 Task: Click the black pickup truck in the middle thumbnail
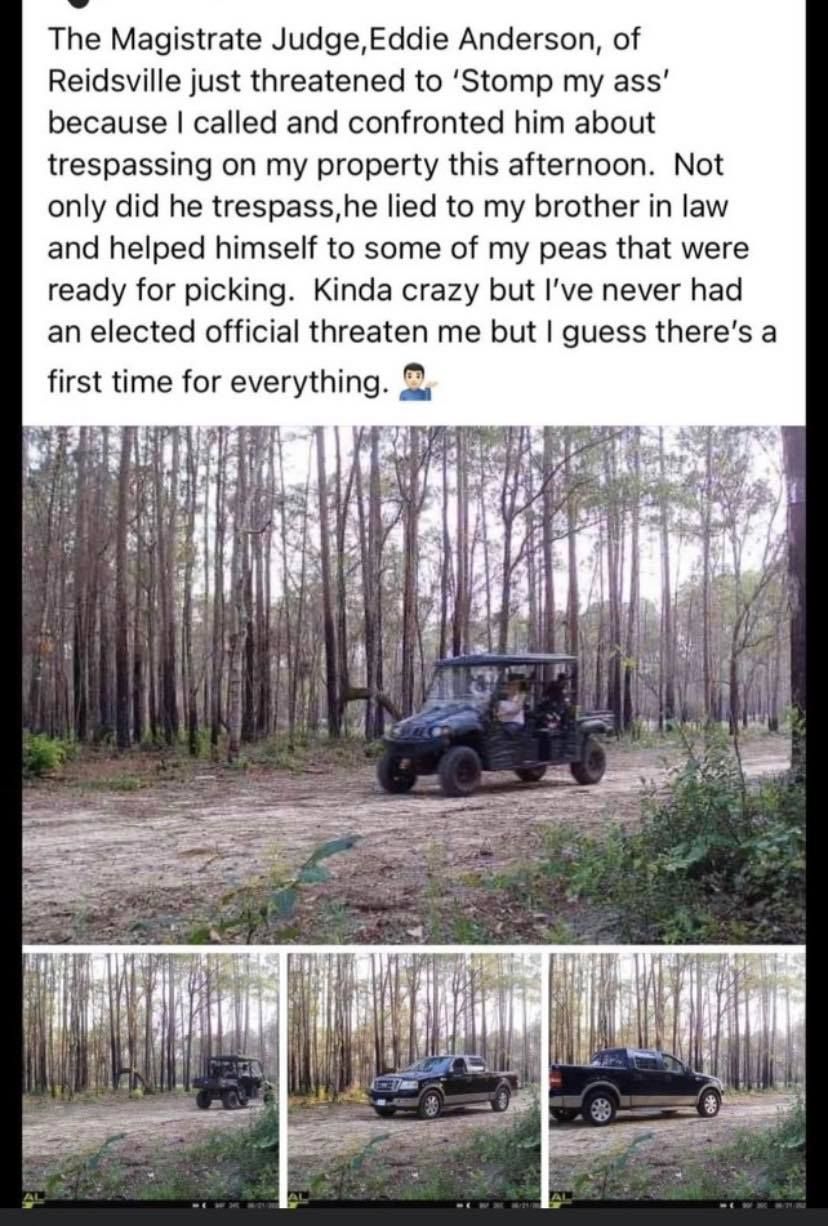(x=444, y=1086)
